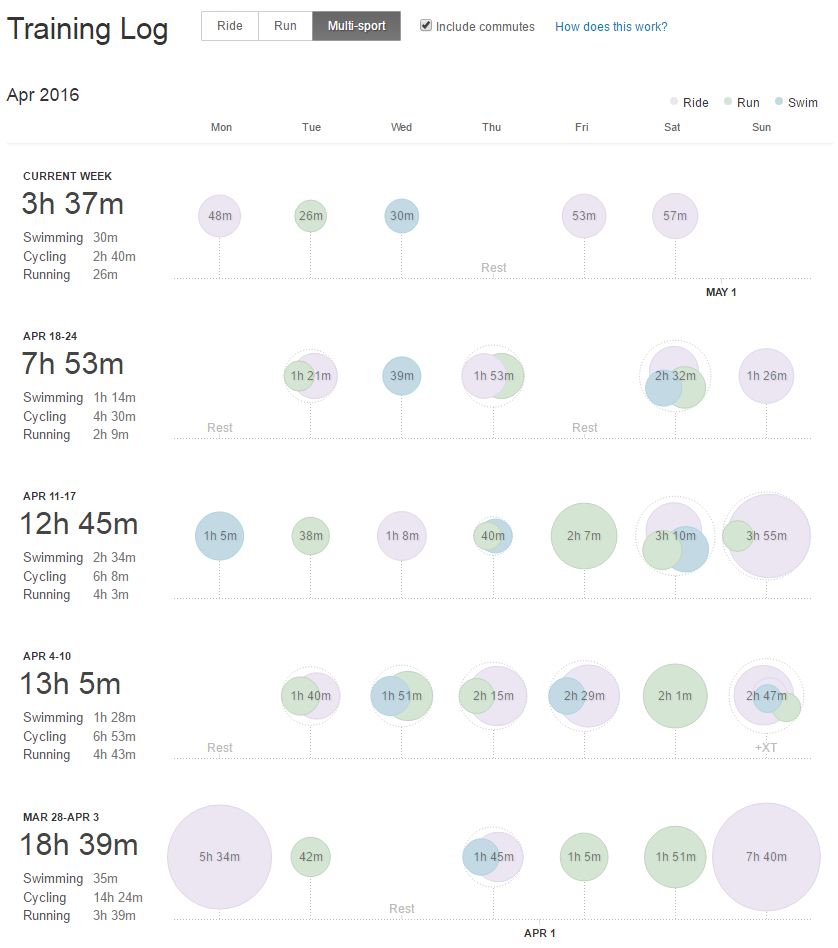Switch to the Ride tab
838x948 pixels.
(229, 26)
